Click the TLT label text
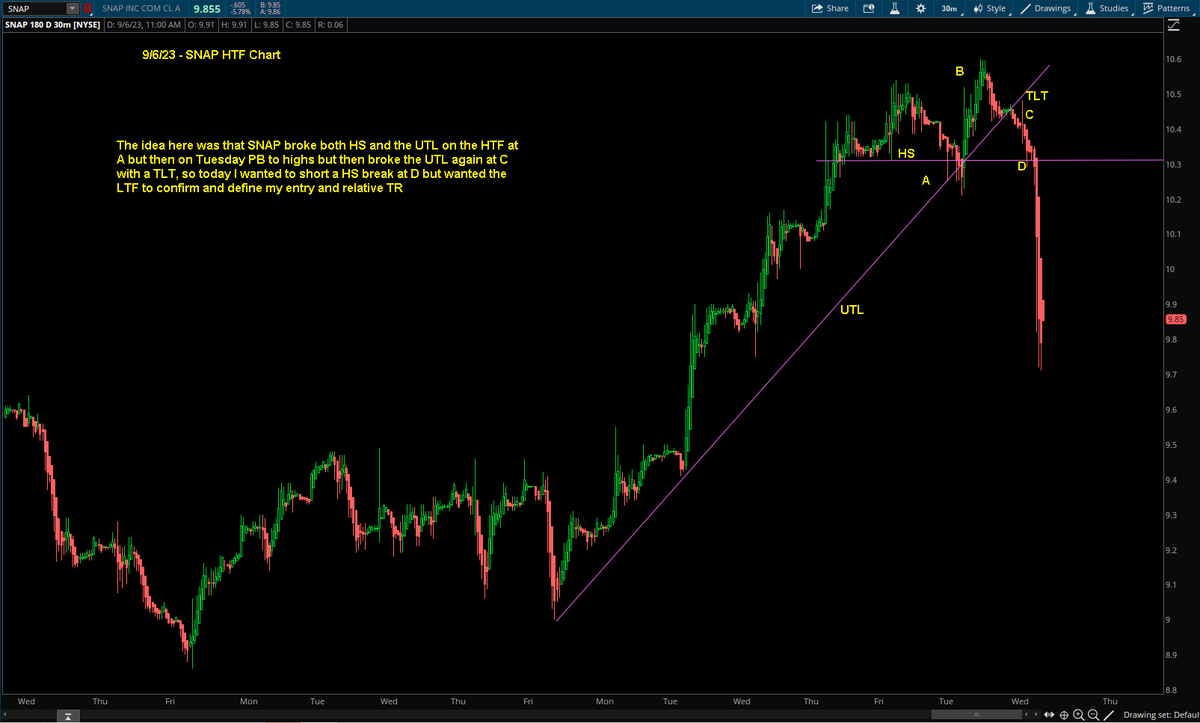 [x=1036, y=96]
